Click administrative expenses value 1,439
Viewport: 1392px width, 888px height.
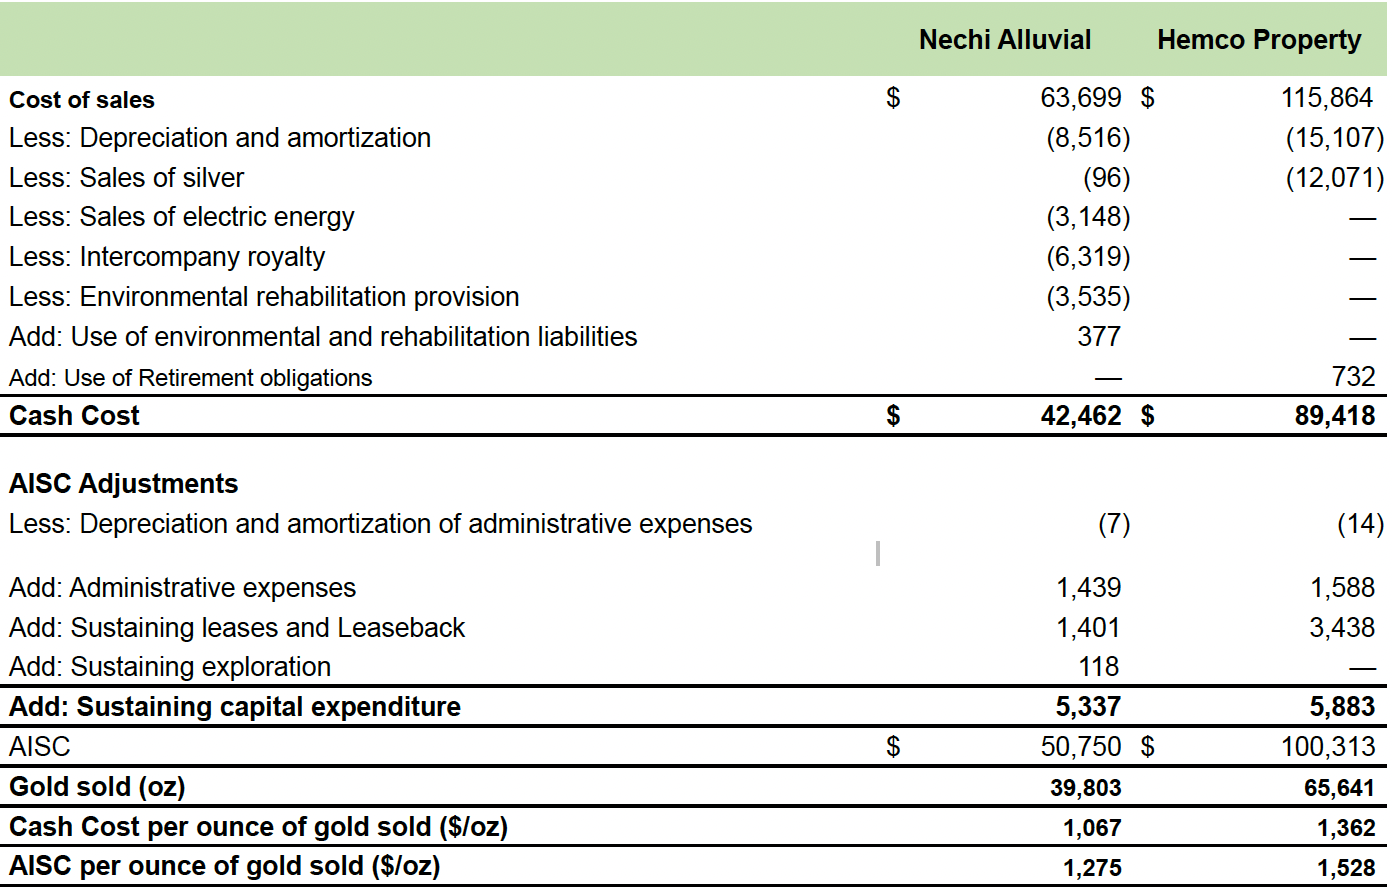[x=1089, y=588]
